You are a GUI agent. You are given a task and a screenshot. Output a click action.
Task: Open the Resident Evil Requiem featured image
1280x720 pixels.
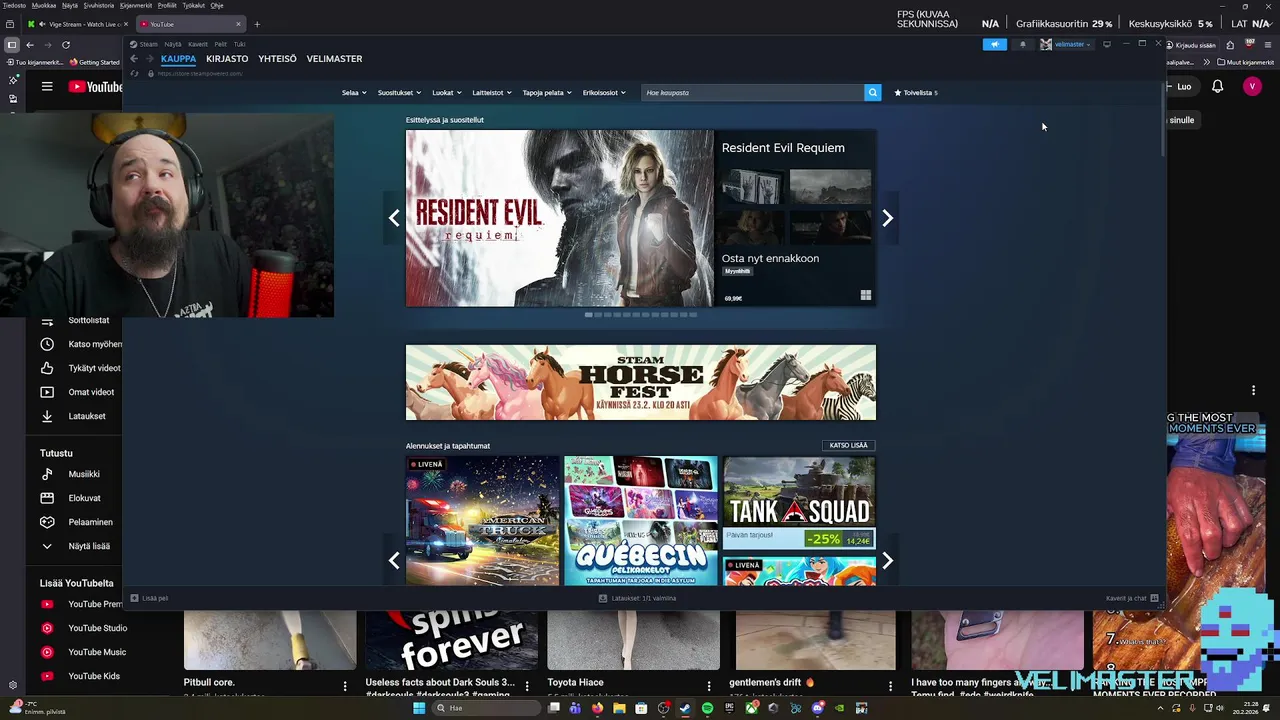[560, 218]
